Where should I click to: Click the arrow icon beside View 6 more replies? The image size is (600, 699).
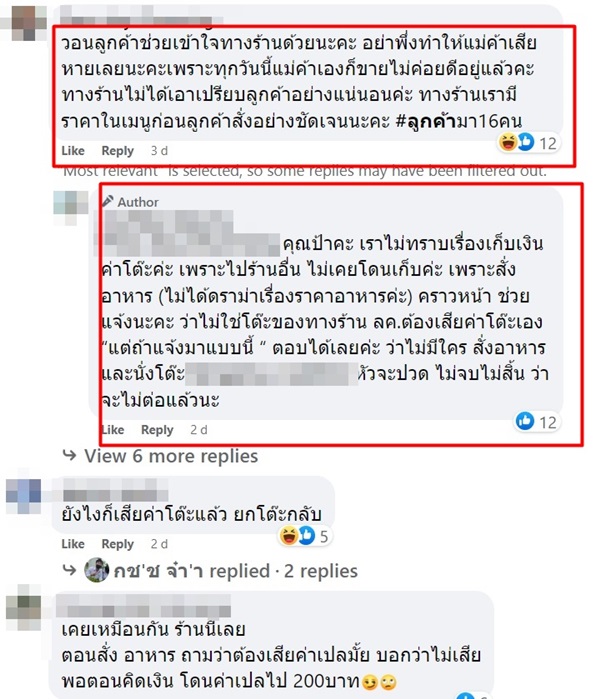[x=70, y=456]
